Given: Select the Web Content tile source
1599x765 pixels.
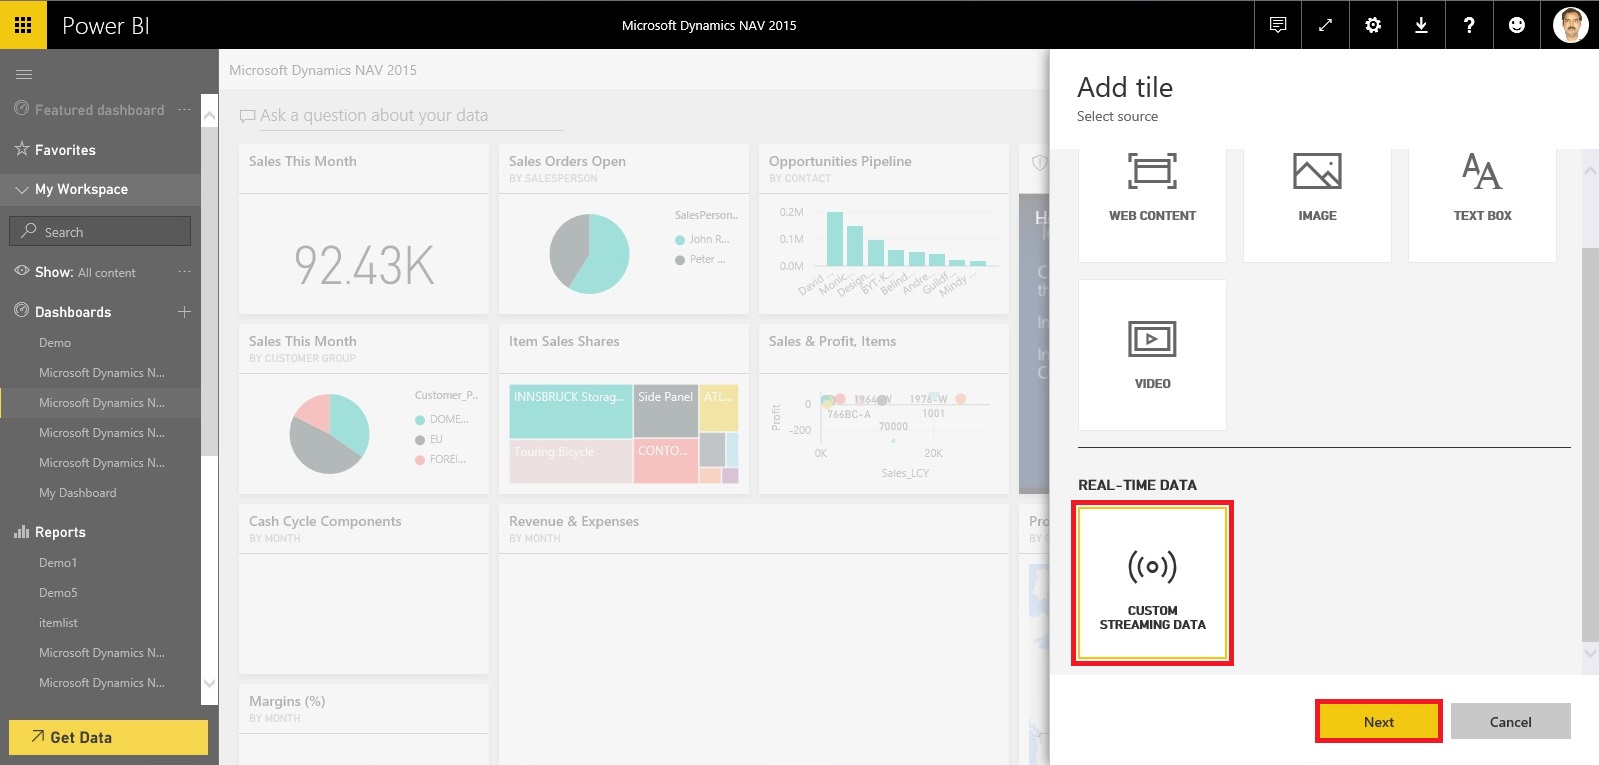Looking at the screenshot, I should click(x=1152, y=190).
